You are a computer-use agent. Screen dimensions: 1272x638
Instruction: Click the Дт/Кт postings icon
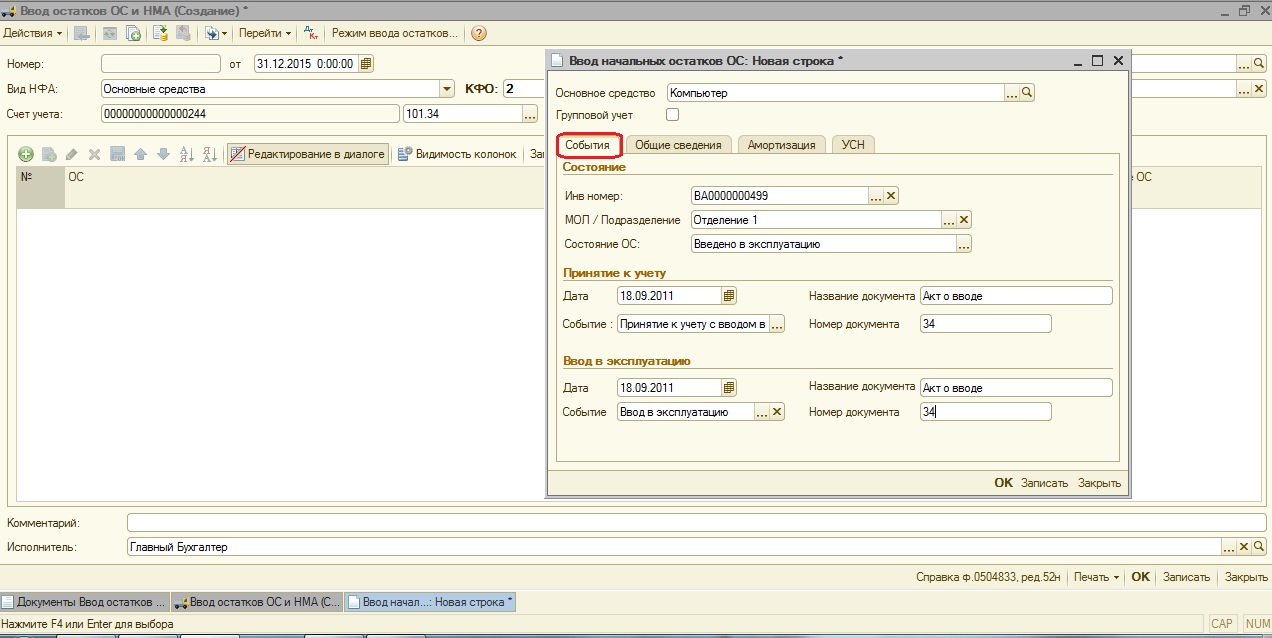coord(310,33)
